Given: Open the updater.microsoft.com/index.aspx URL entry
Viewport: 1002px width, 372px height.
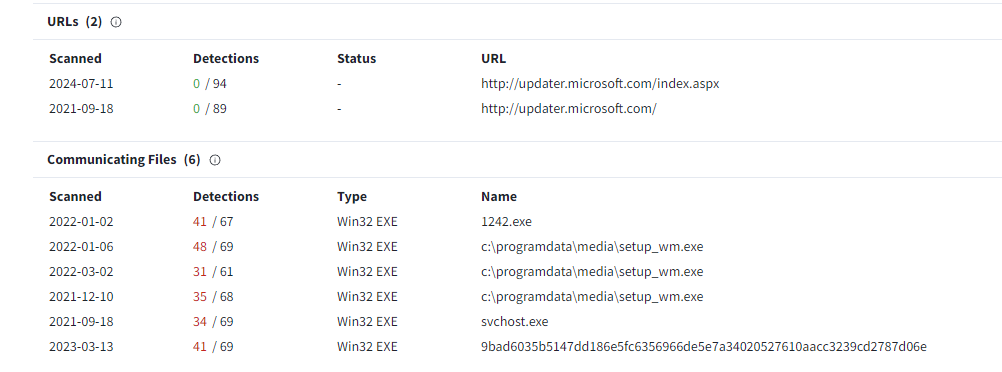Looking at the screenshot, I should [x=600, y=84].
